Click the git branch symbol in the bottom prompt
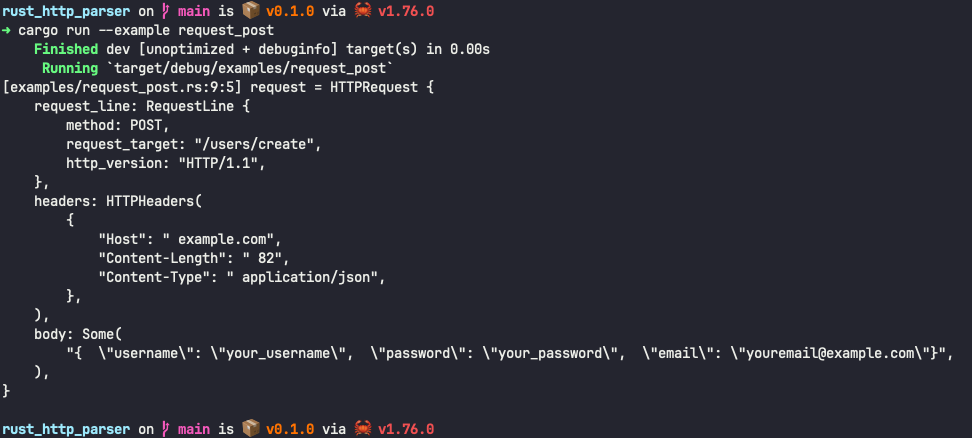 pyautogui.click(x=165, y=429)
